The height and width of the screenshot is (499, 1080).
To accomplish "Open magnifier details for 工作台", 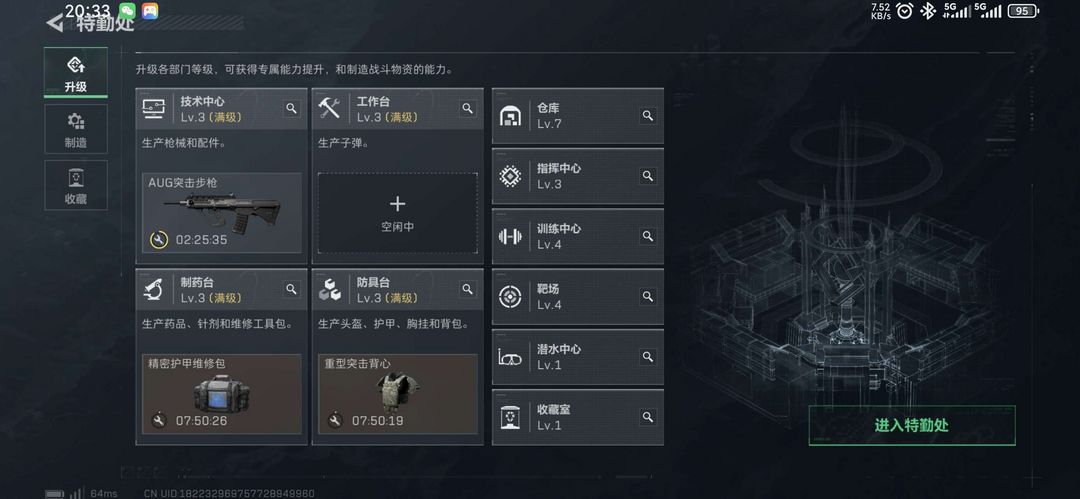I will 468,108.
